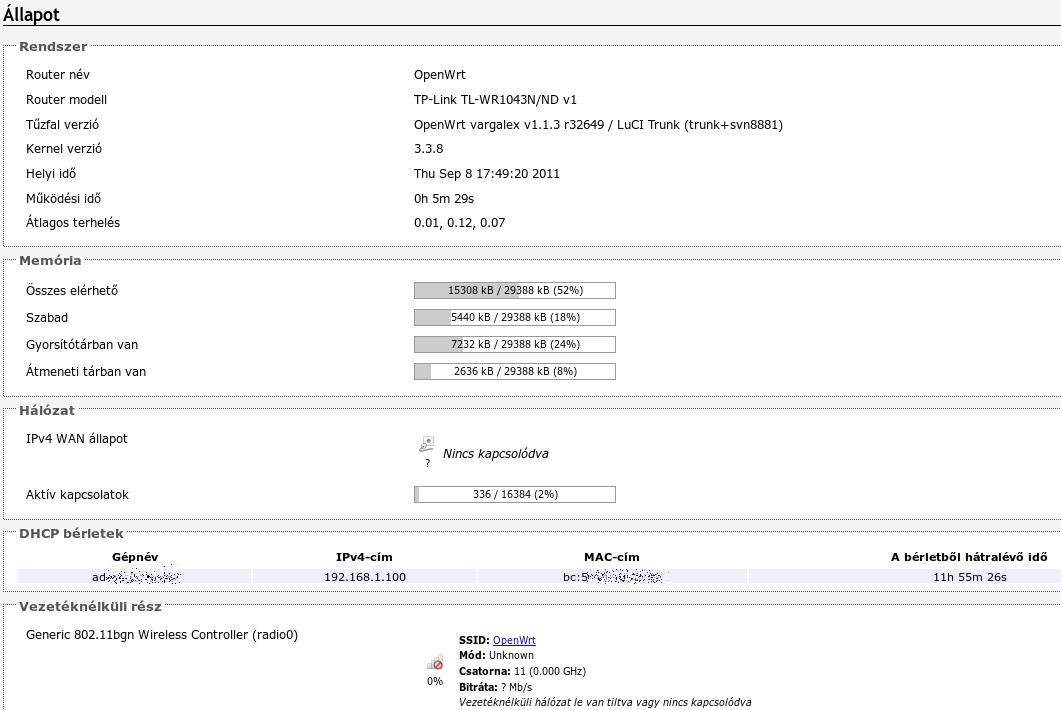This screenshot has height=710, width=1061.
Task: Click the Kernel verzió label
Action: 64,149
